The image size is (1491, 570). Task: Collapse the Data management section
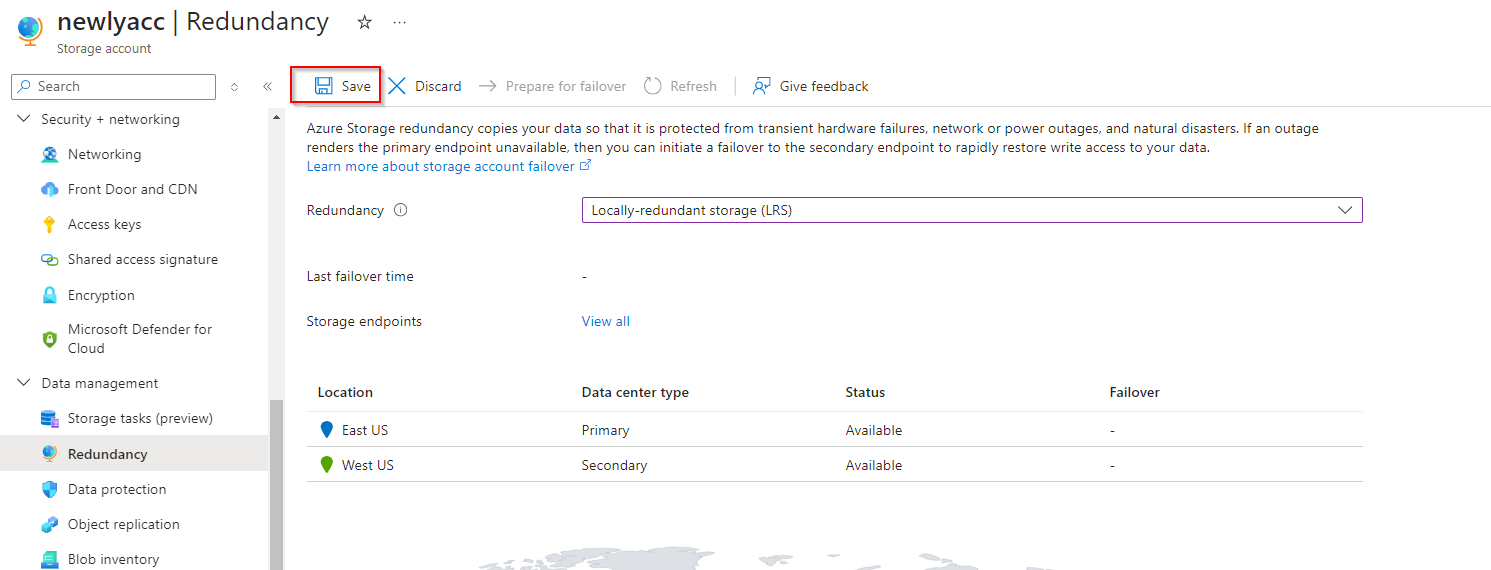24,384
